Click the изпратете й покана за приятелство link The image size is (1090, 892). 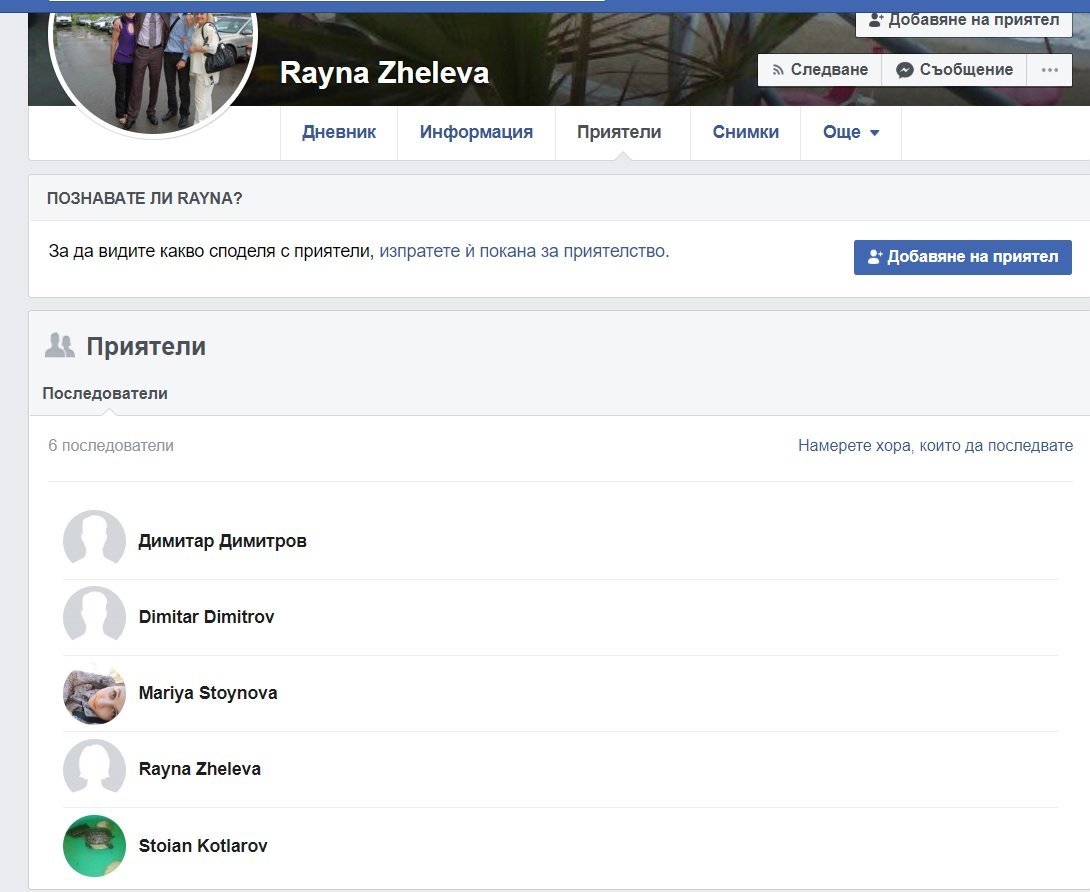click(523, 251)
